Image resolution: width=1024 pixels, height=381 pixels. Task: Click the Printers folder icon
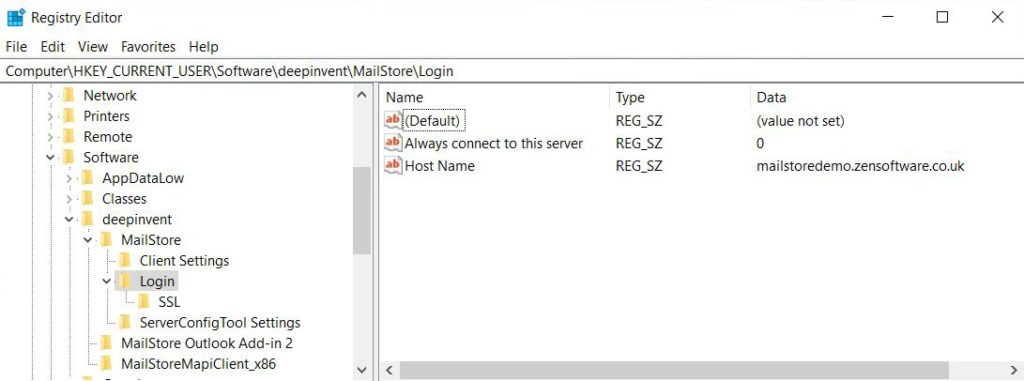69,116
